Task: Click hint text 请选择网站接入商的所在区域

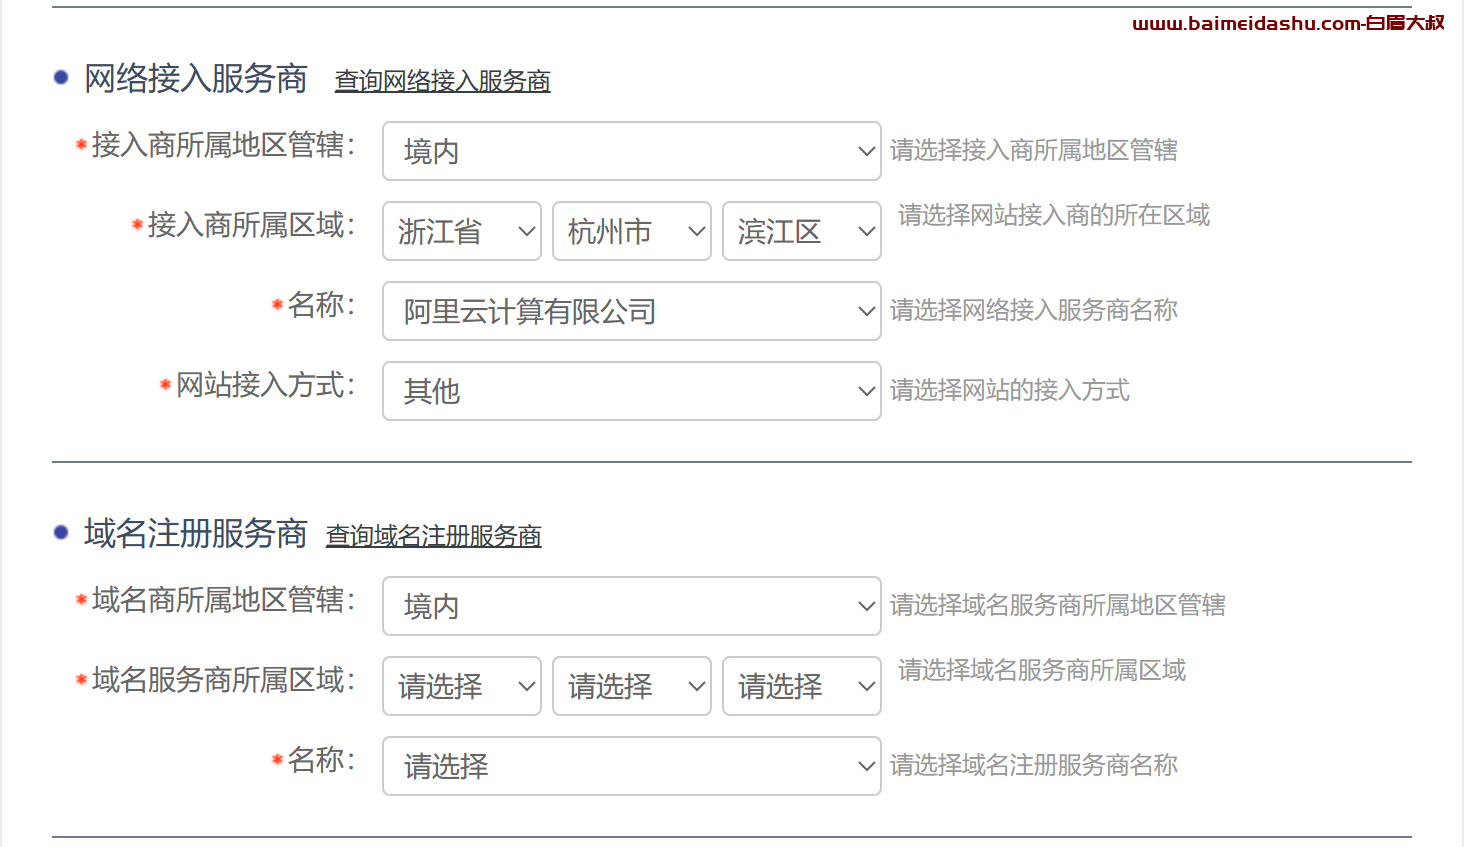Action: pos(1054,215)
